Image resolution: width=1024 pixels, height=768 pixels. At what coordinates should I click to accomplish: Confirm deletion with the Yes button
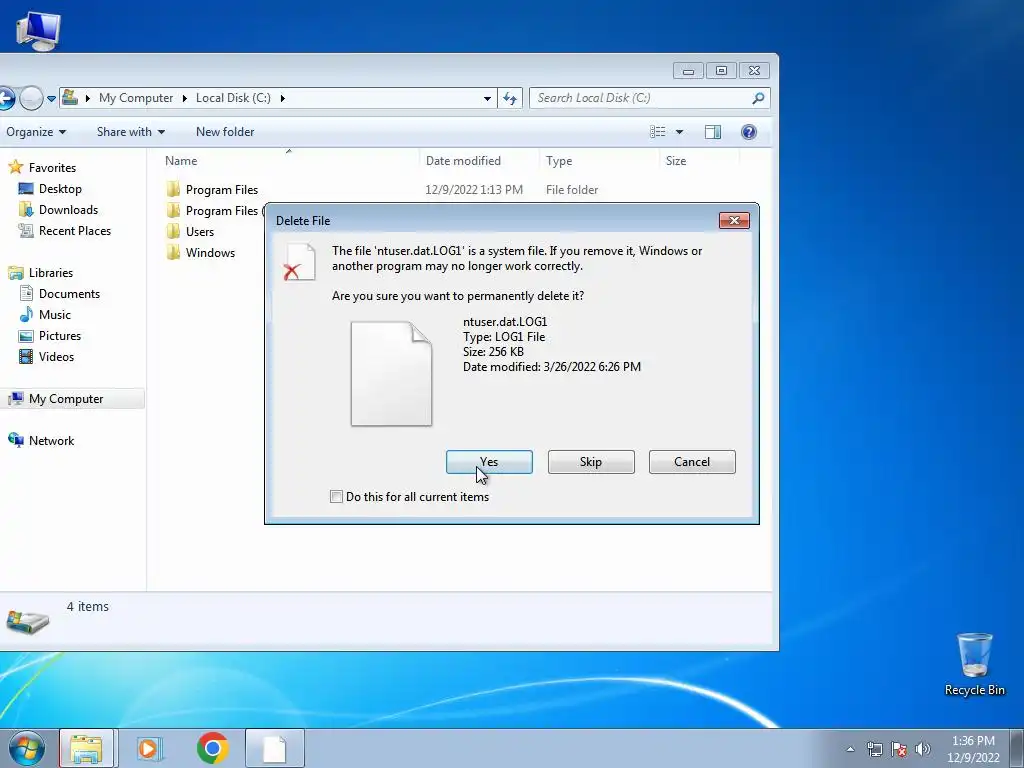click(489, 462)
